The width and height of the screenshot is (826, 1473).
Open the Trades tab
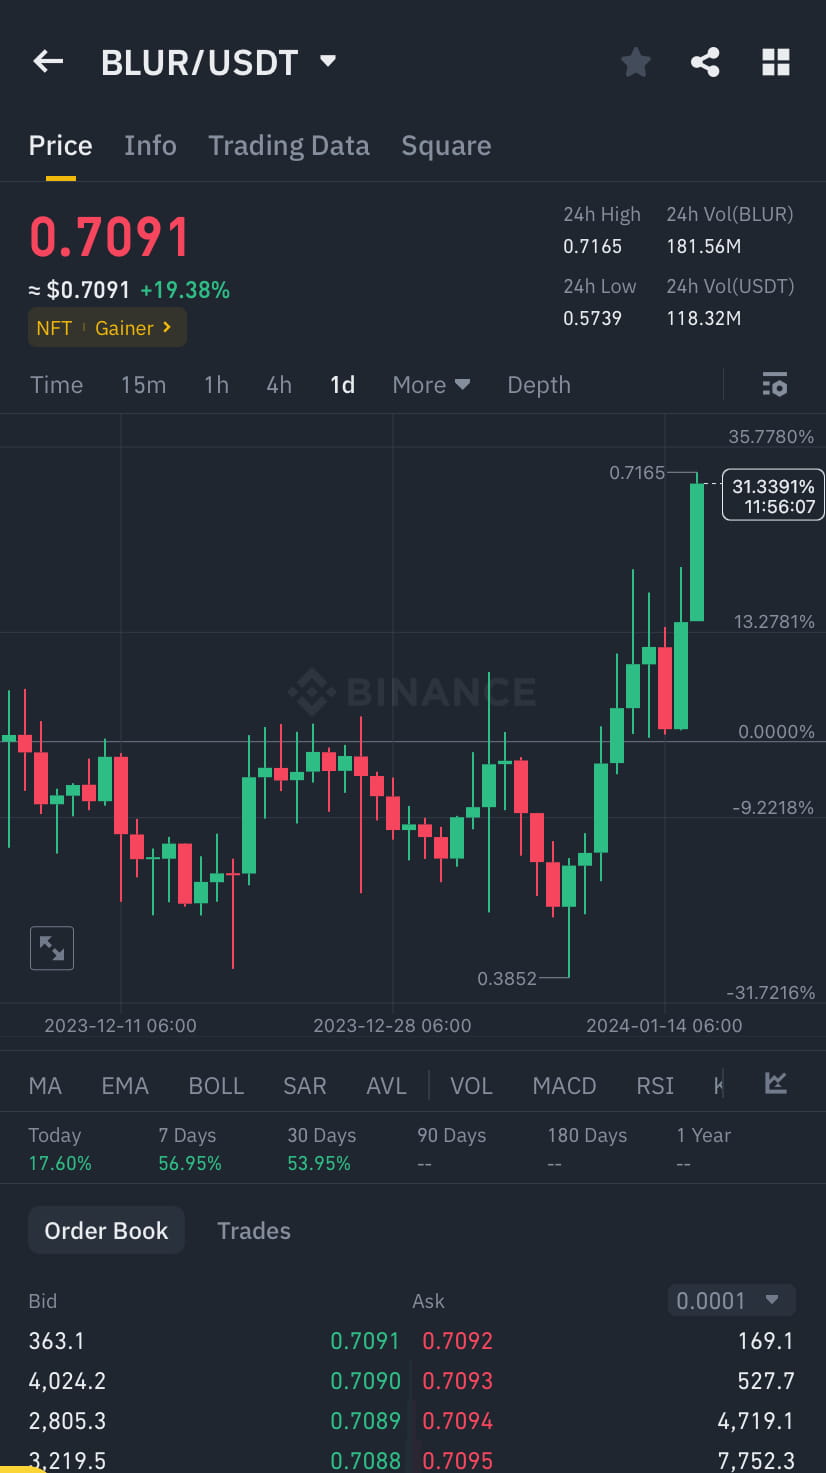click(253, 1230)
